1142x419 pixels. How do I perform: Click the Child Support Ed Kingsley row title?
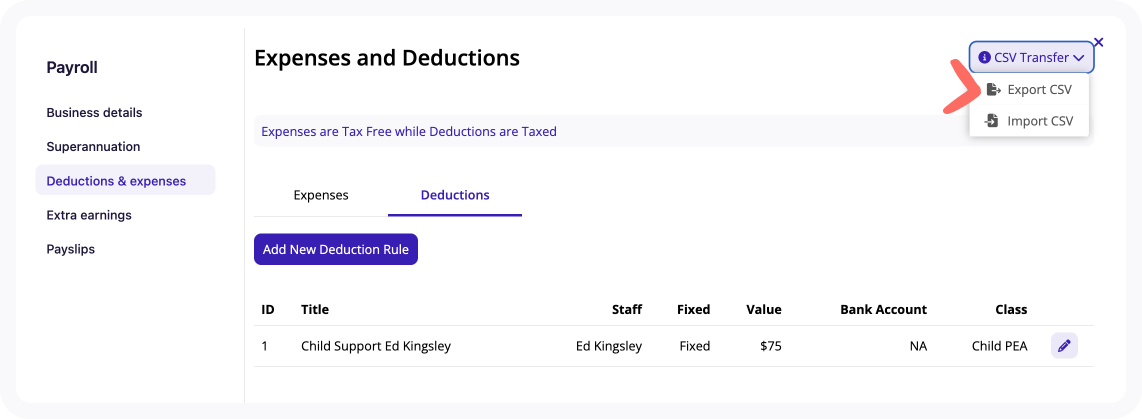pyautogui.click(x=376, y=346)
